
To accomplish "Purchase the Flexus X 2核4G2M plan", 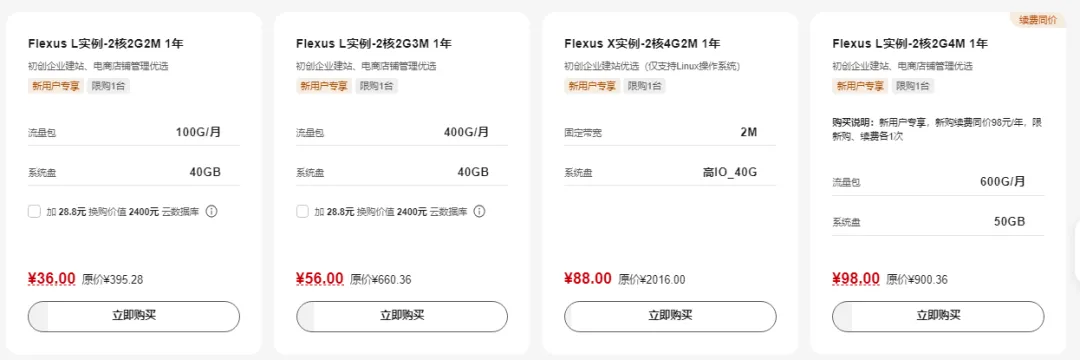I will tap(670, 316).
